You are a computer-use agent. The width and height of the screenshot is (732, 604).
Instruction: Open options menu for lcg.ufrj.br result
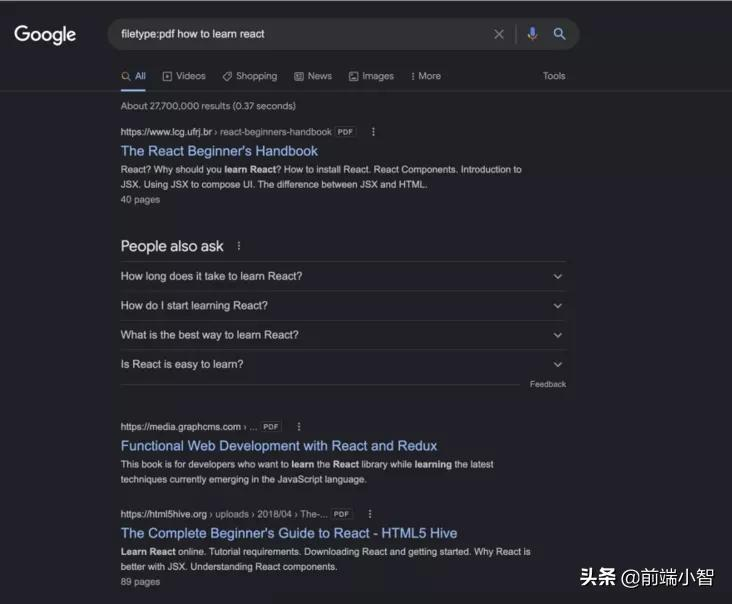(373, 132)
